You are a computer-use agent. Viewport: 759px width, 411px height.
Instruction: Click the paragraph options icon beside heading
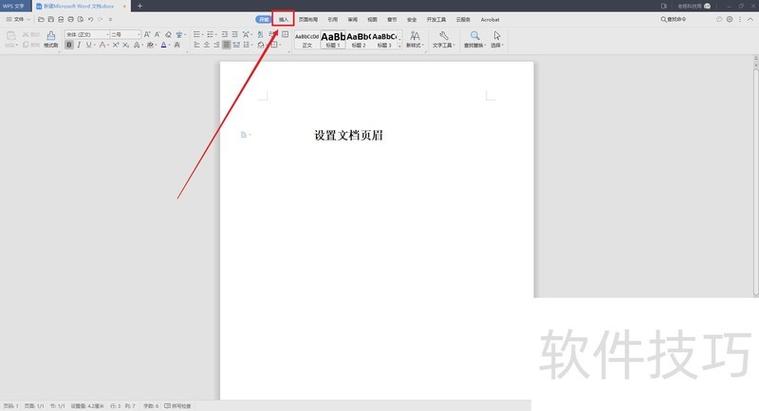click(245, 135)
